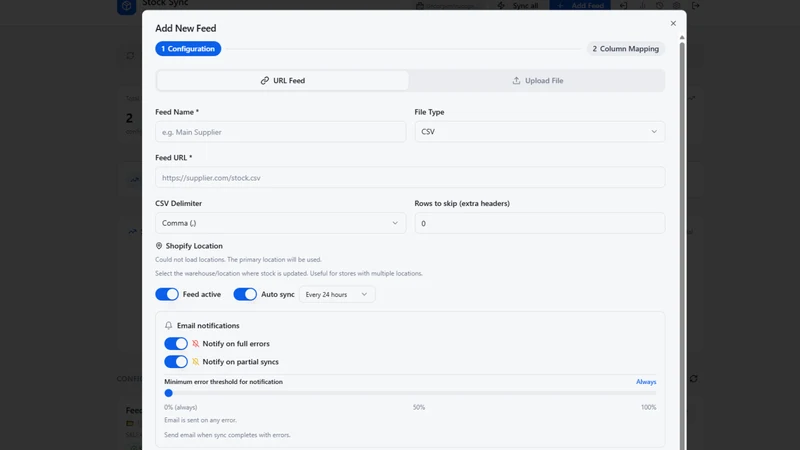Click the Sync all button in header
Viewport: 800px width, 450px height.
518,6
